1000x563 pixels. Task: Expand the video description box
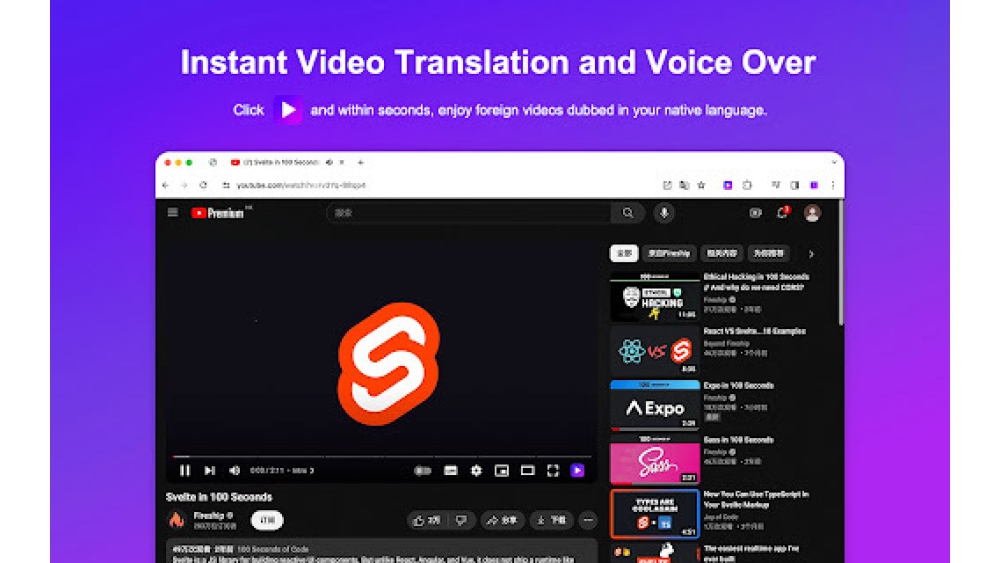[x=381, y=552]
